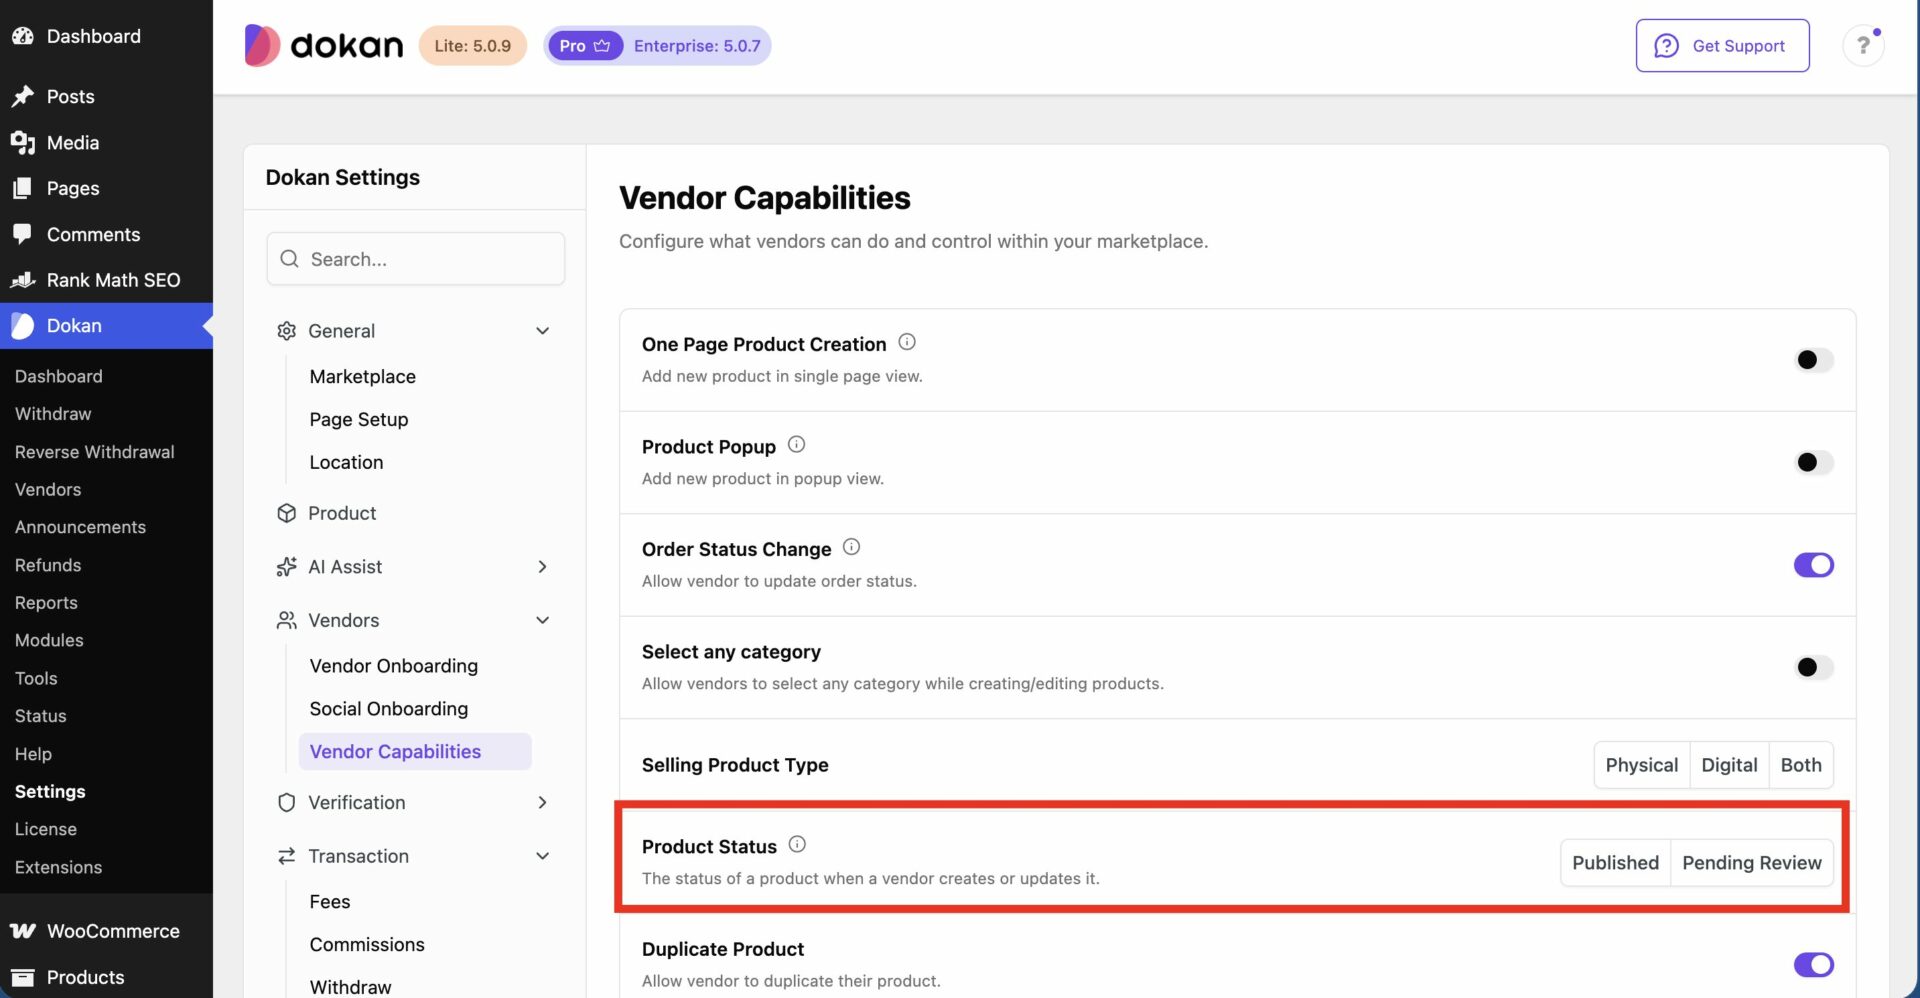
Task: Go to Commissions settings
Action: pyautogui.click(x=367, y=945)
